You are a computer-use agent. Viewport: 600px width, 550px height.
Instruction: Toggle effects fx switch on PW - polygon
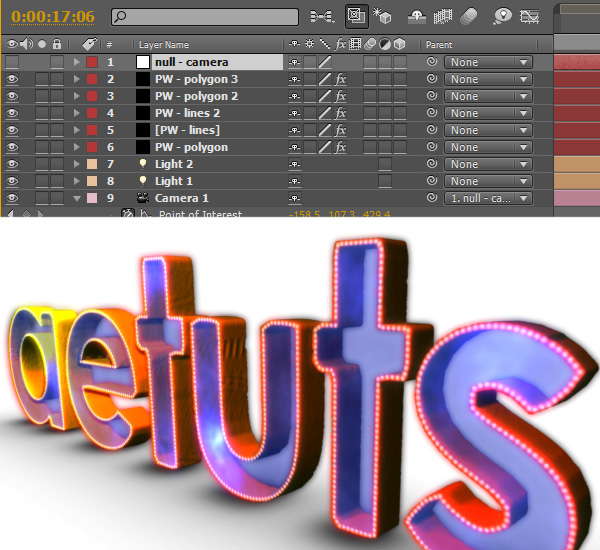[x=340, y=147]
